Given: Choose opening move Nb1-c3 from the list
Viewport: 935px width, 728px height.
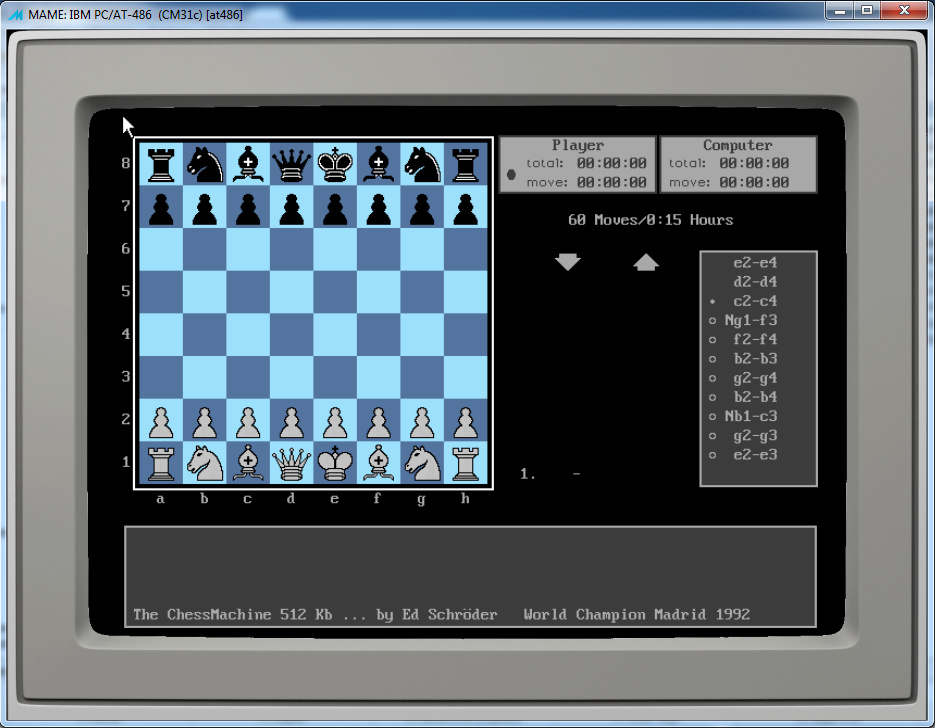Looking at the screenshot, I should tap(751, 416).
